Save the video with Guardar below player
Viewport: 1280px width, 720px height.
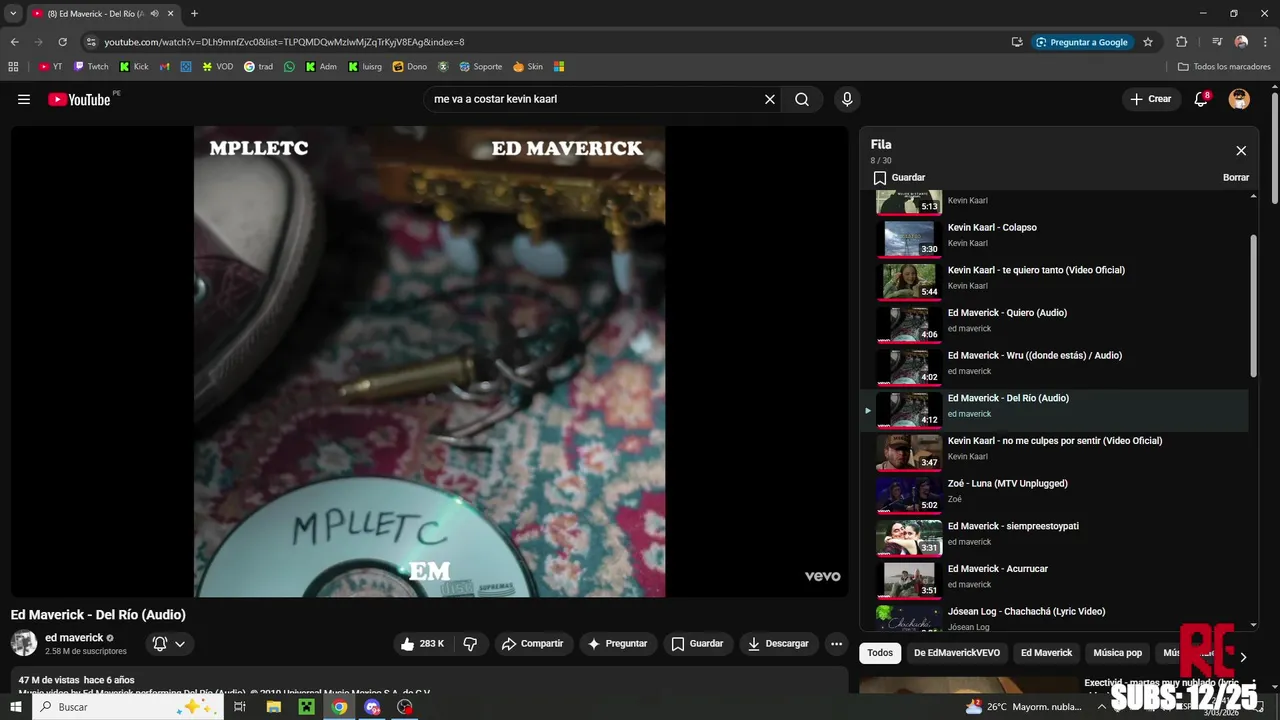click(697, 644)
